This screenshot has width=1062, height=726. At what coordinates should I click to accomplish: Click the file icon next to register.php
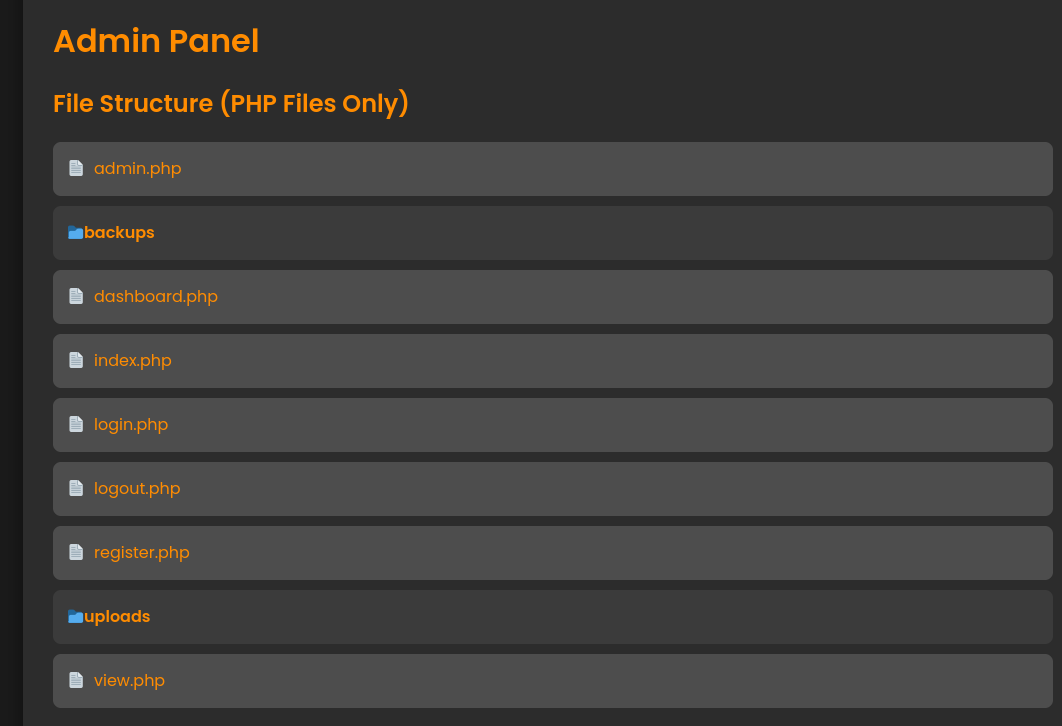pos(76,552)
